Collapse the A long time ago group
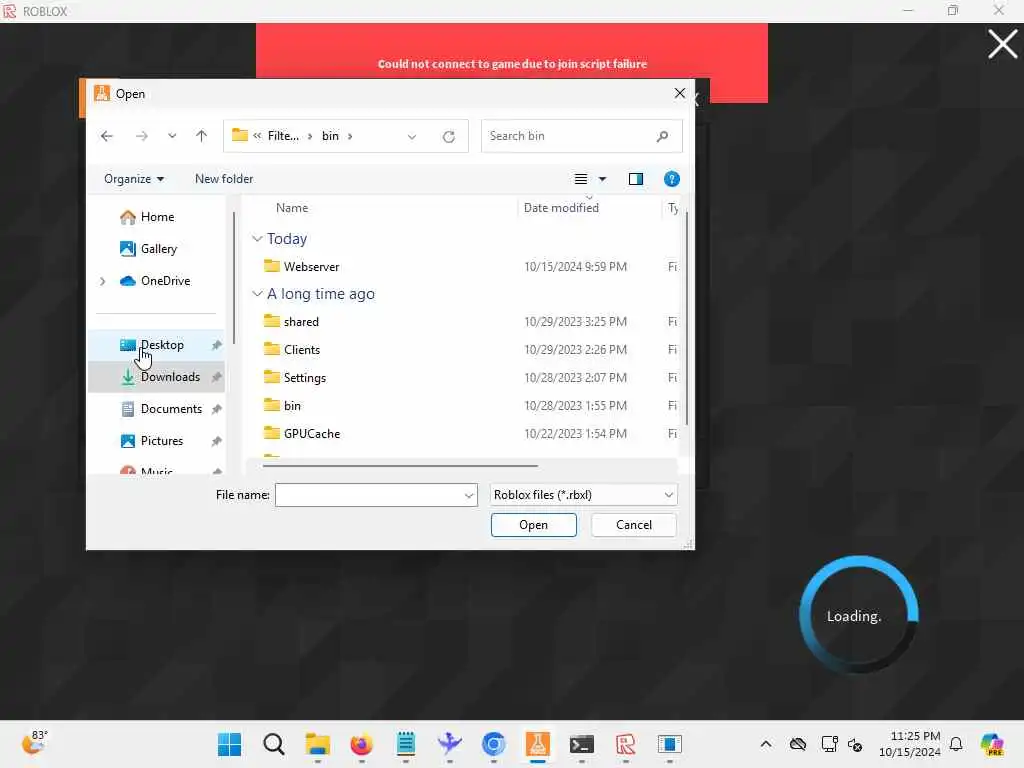This screenshot has height=768, width=1024. 257,294
